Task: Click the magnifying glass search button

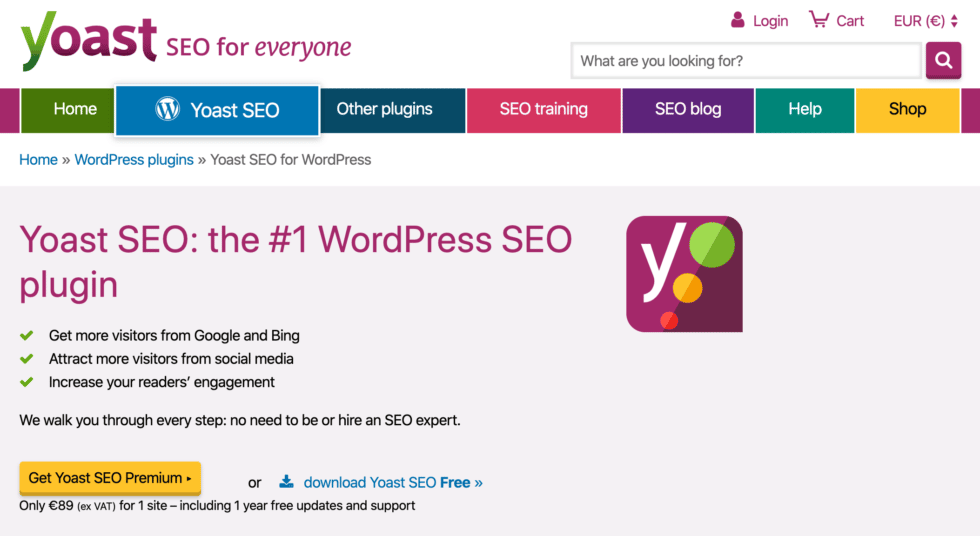Action: (943, 60)
